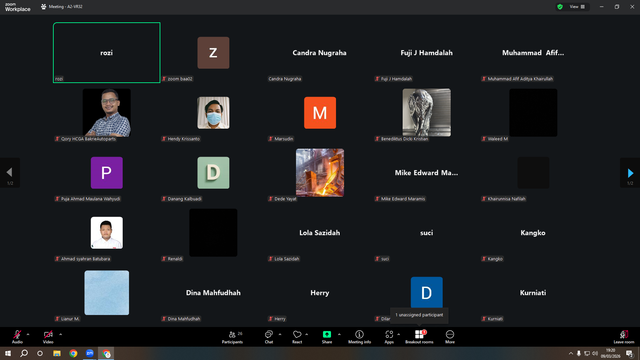The image size is (640, 360).
Task: Click Qory HCGA profile photo
Action: click(x=107, y=113)
